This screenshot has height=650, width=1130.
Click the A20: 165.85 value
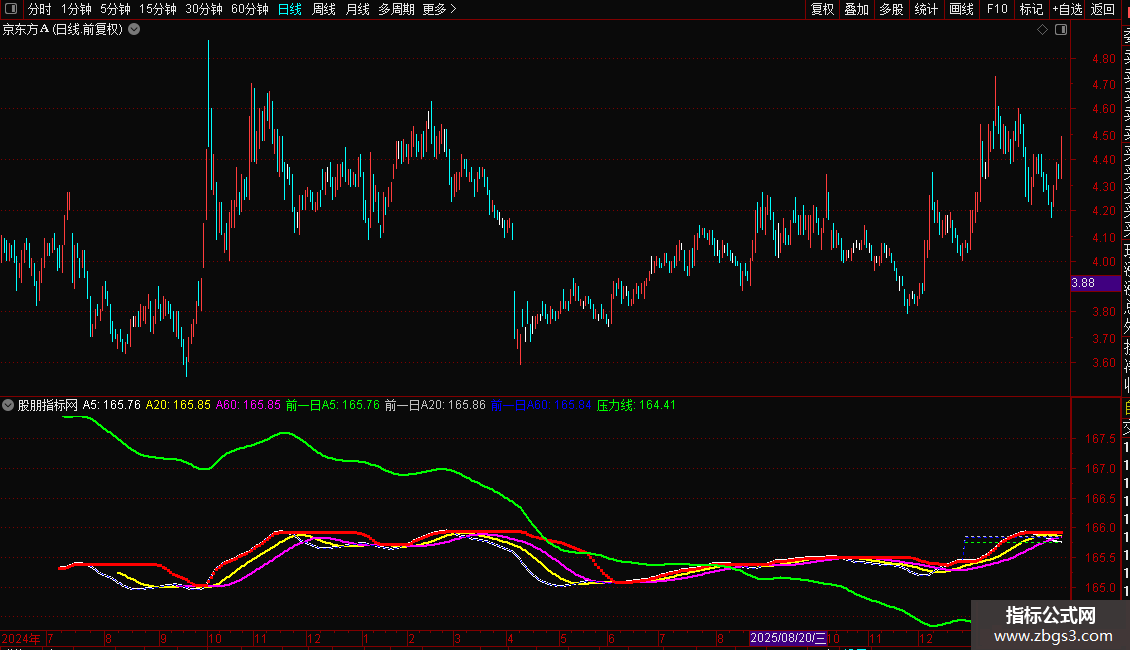point(178,405)
